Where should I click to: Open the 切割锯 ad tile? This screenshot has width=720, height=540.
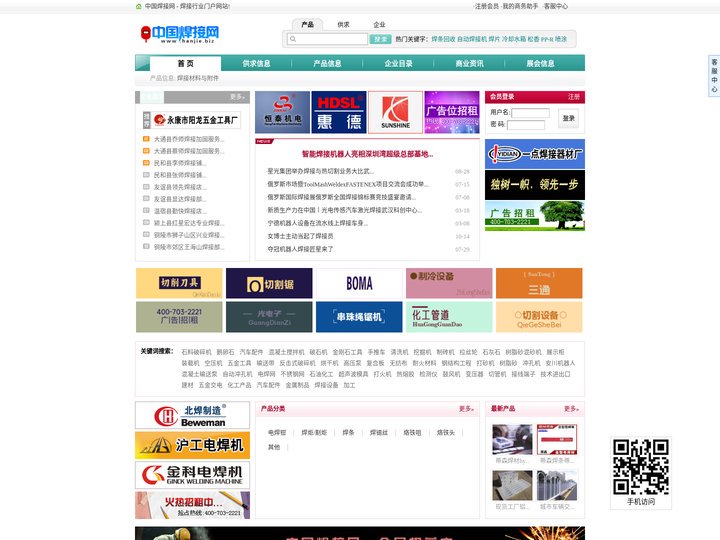tap(269, 283)
